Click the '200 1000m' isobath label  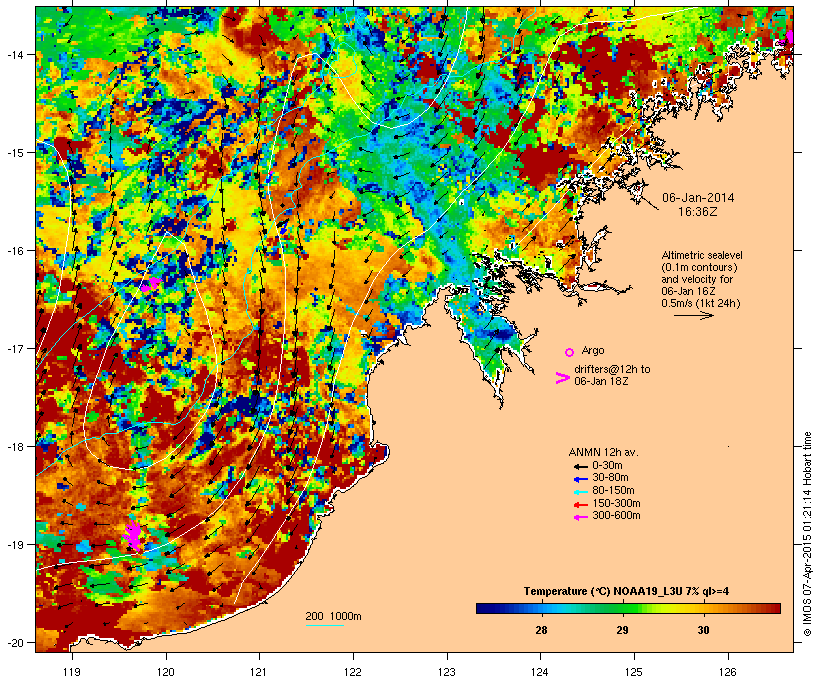coord(333,616)
